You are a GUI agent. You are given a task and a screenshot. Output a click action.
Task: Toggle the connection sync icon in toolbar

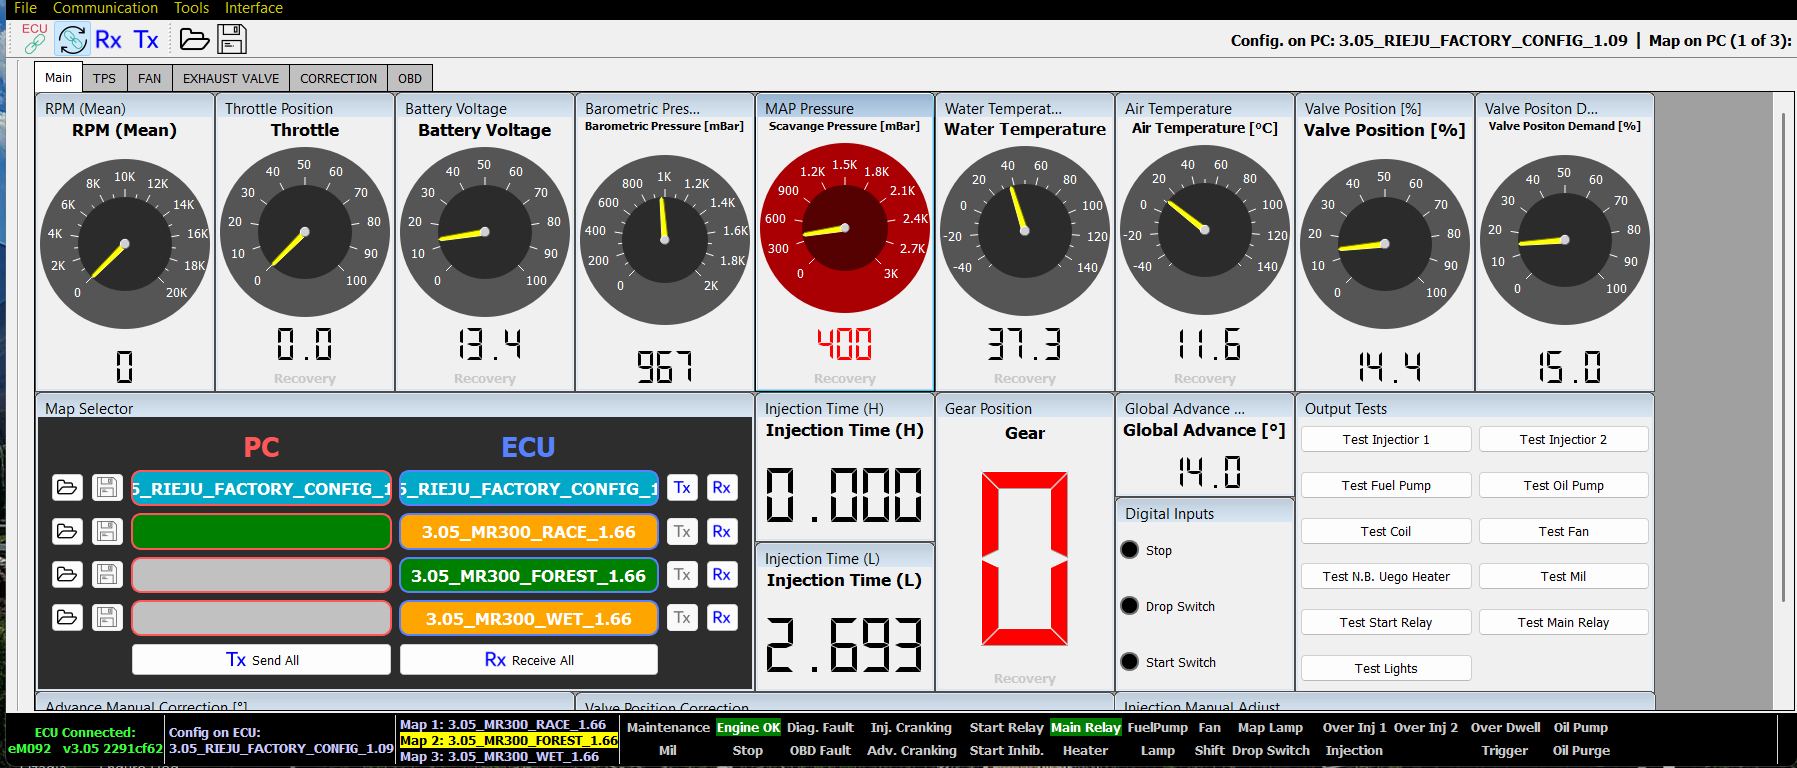[x=72, y=39]
